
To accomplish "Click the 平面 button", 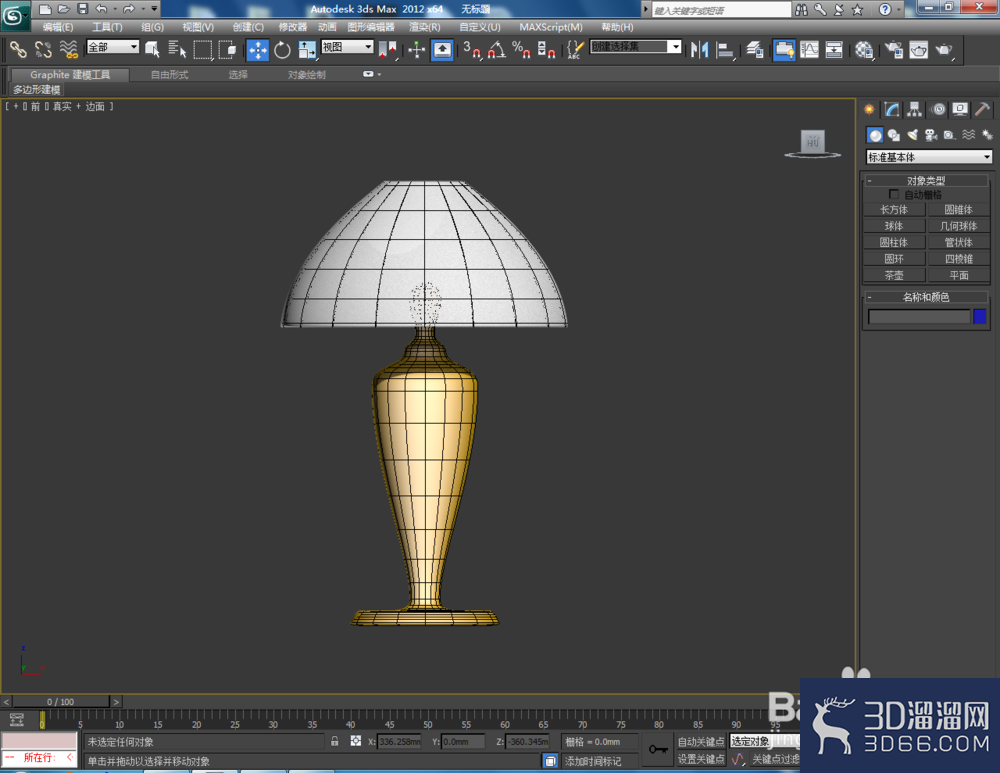I will click(x=959, y=276).
